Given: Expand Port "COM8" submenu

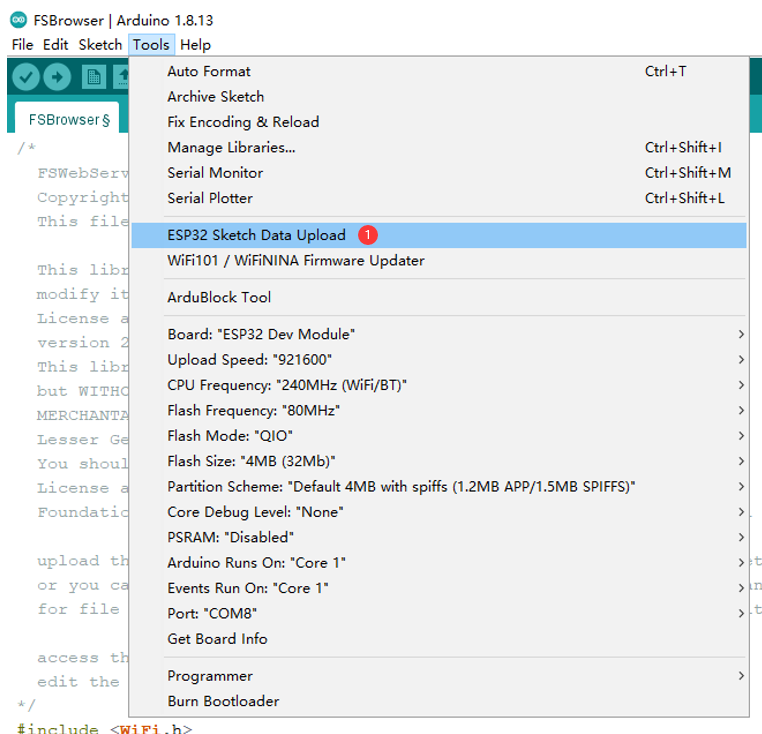Looking at the screenshot, I should tap(439, 613).
